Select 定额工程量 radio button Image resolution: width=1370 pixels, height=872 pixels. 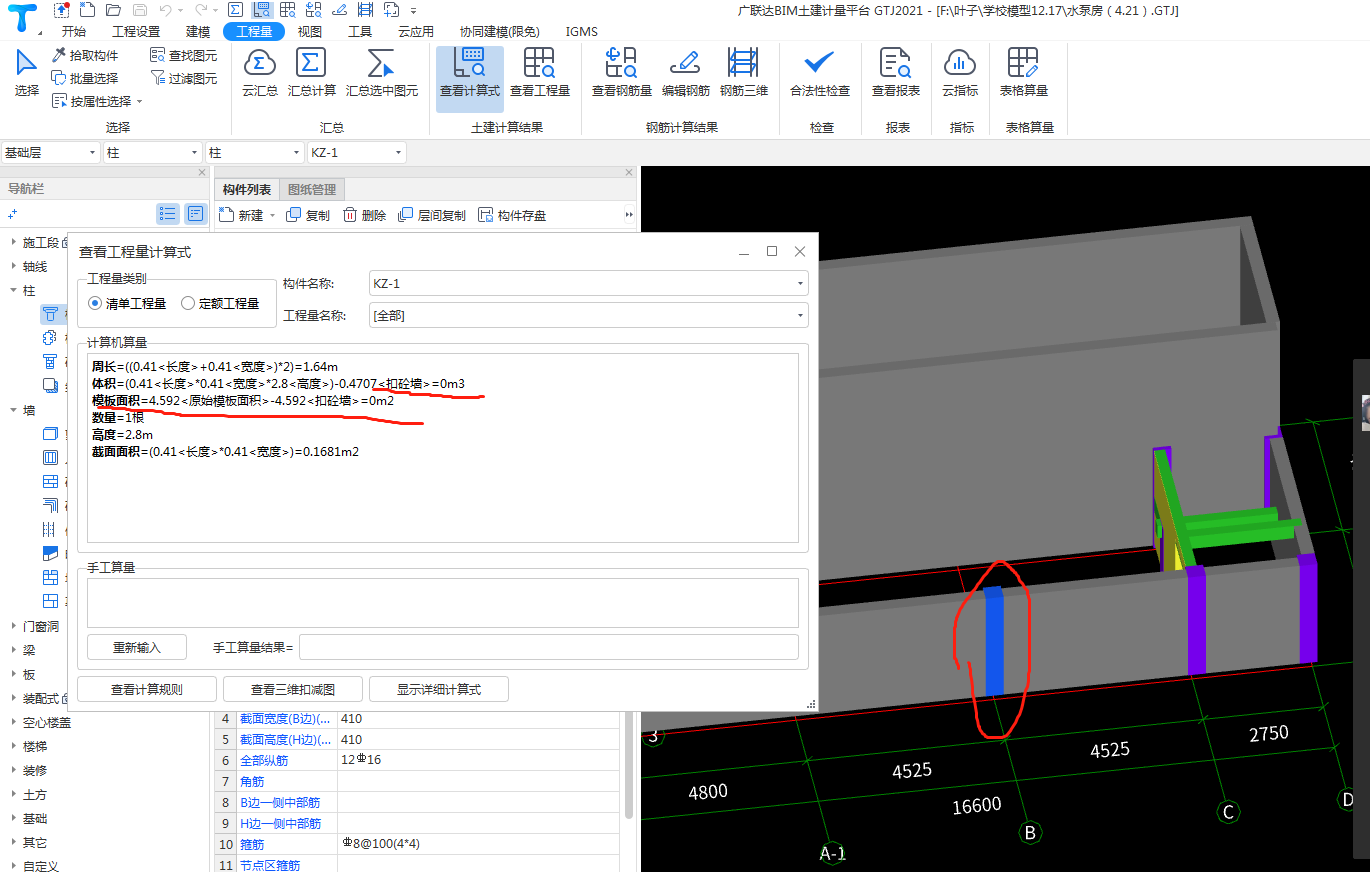coord(188,303)
